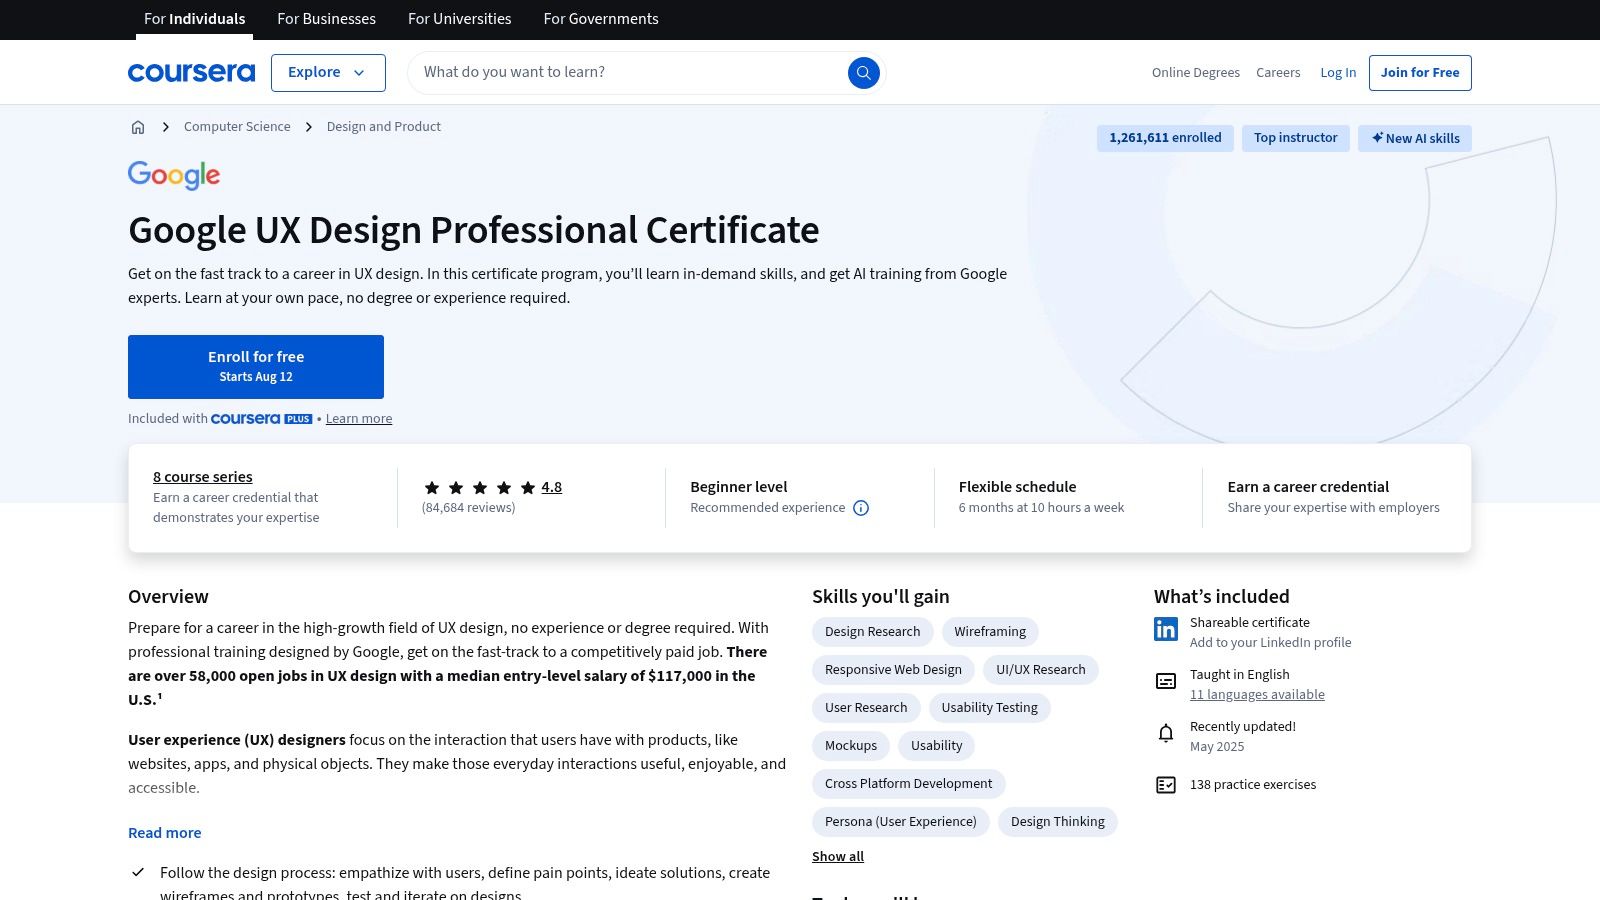Viewport: 1600px width, 900px height.
Task: Click the New AI skills badge
Action: pyautogui.click(x=1415, y=138)
